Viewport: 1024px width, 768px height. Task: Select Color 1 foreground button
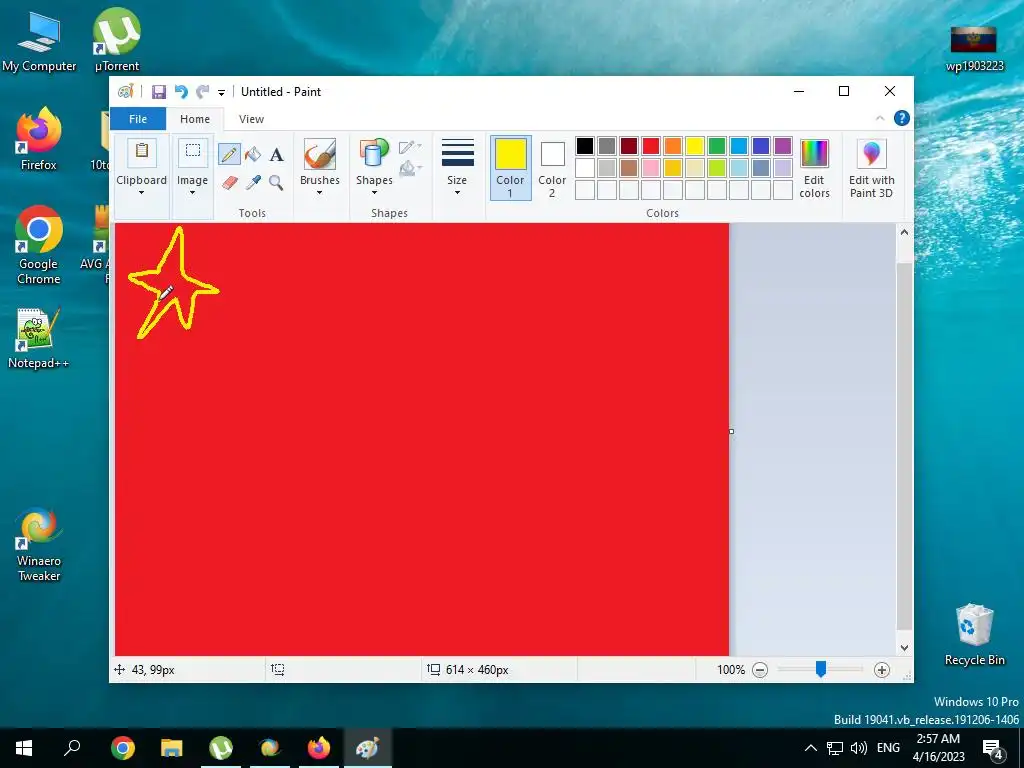[x=511, y=168]
